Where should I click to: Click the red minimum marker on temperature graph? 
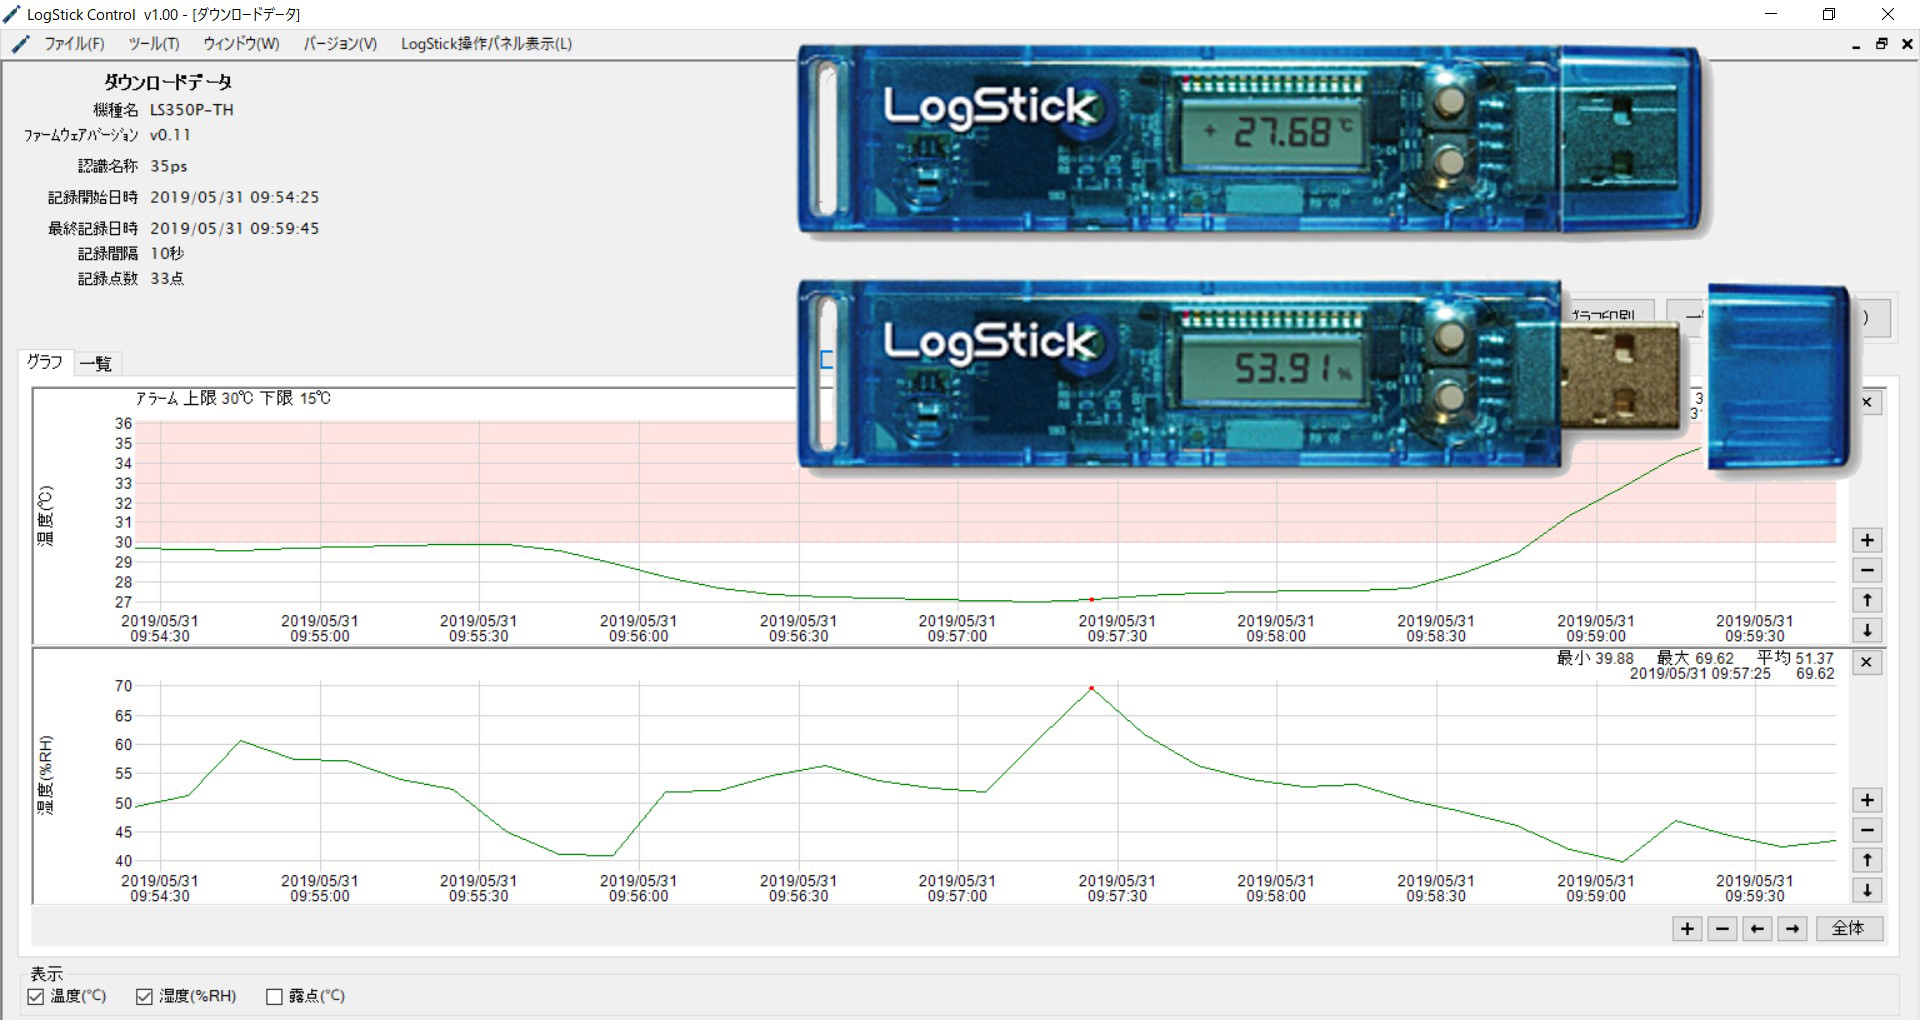pos(1091,600)
